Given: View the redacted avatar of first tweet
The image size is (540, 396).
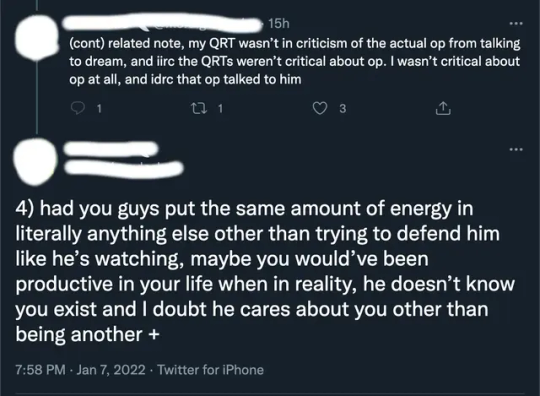Looking at the screenshot, I should (x=37, y=37).
